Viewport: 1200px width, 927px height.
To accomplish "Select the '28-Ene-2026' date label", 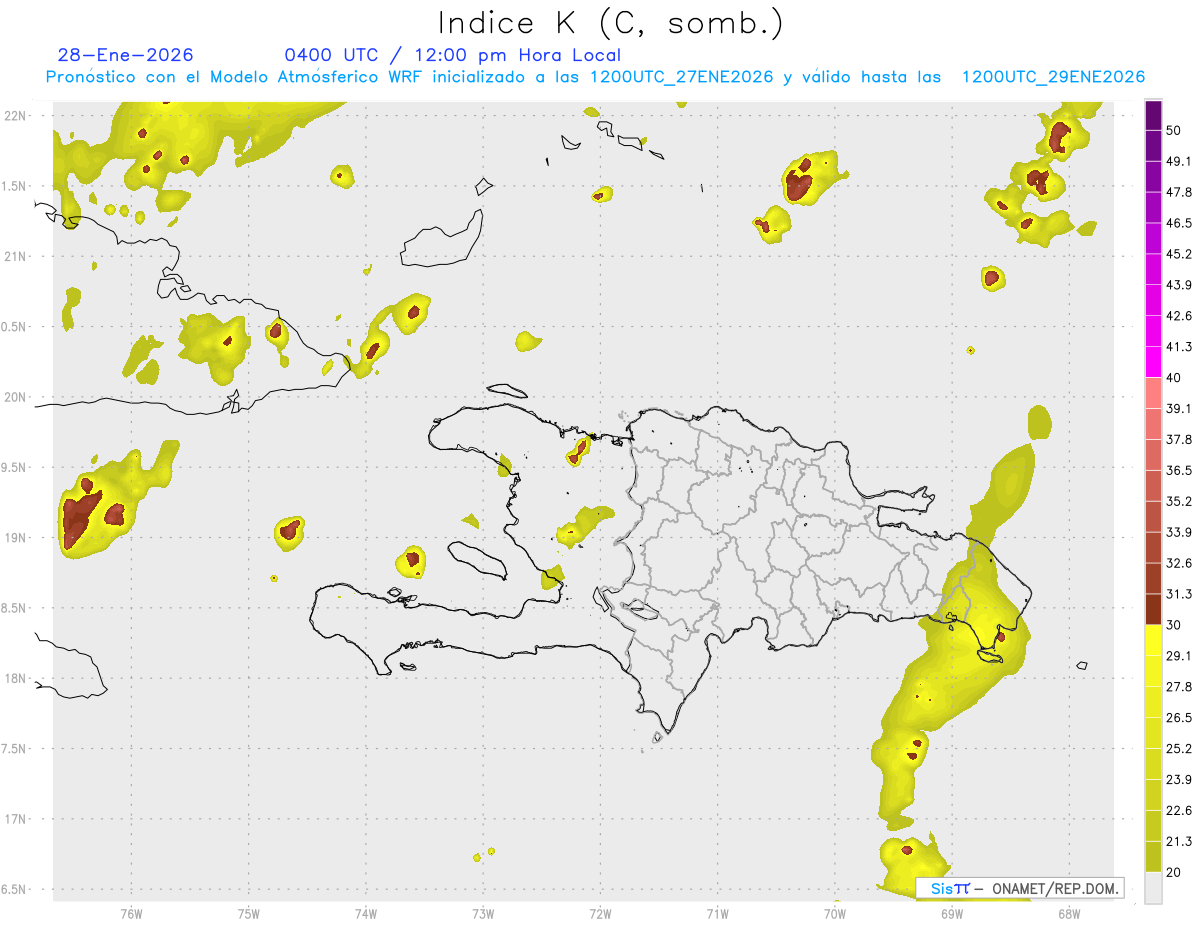I will (125, 55).
